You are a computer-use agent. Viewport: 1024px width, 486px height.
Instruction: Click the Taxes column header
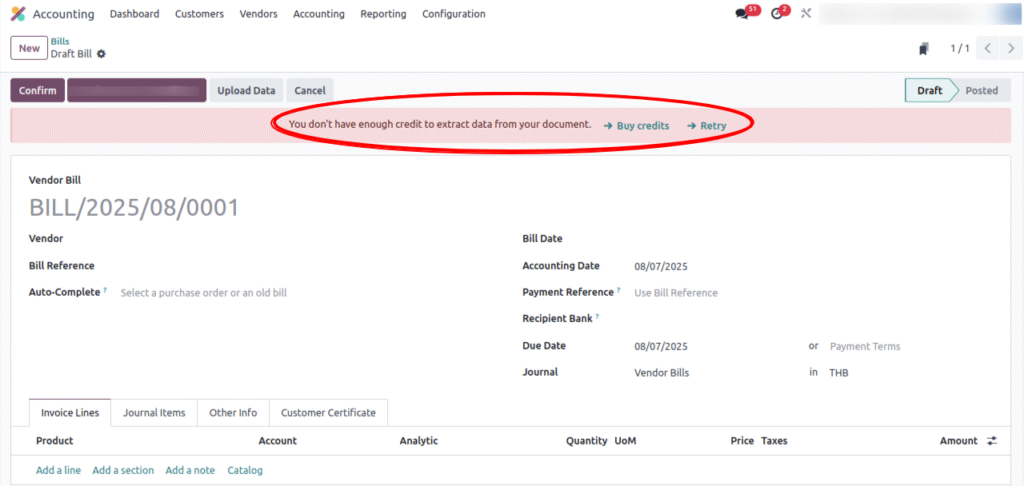pyautogui.click(x=775, y=441)
